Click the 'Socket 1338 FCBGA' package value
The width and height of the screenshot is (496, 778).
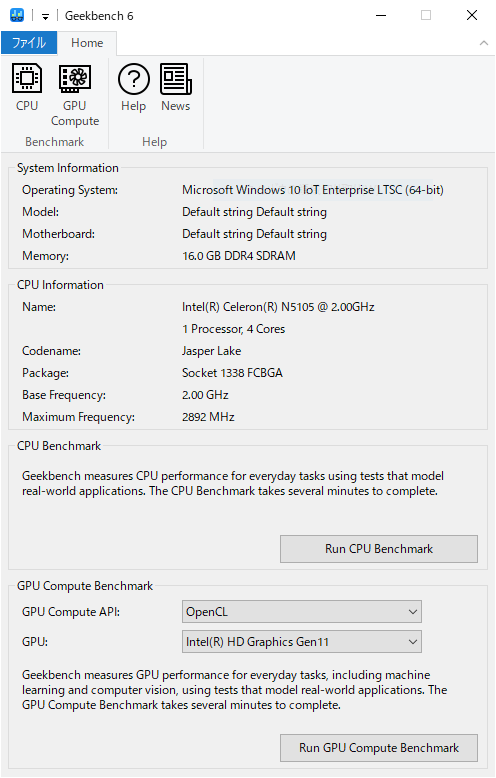[232, 373]
